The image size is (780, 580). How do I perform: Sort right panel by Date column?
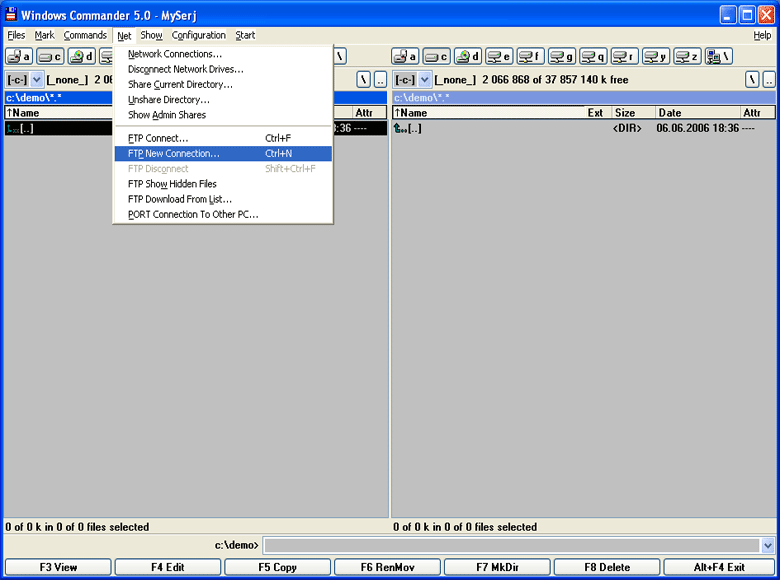click(698, 113)
